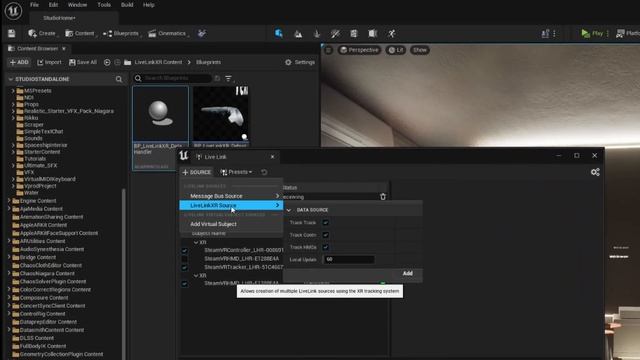This screenshot has height=360, width=640.
Task: Select LiveLinkXR Source menu entry
Action: tap(231, 205)
